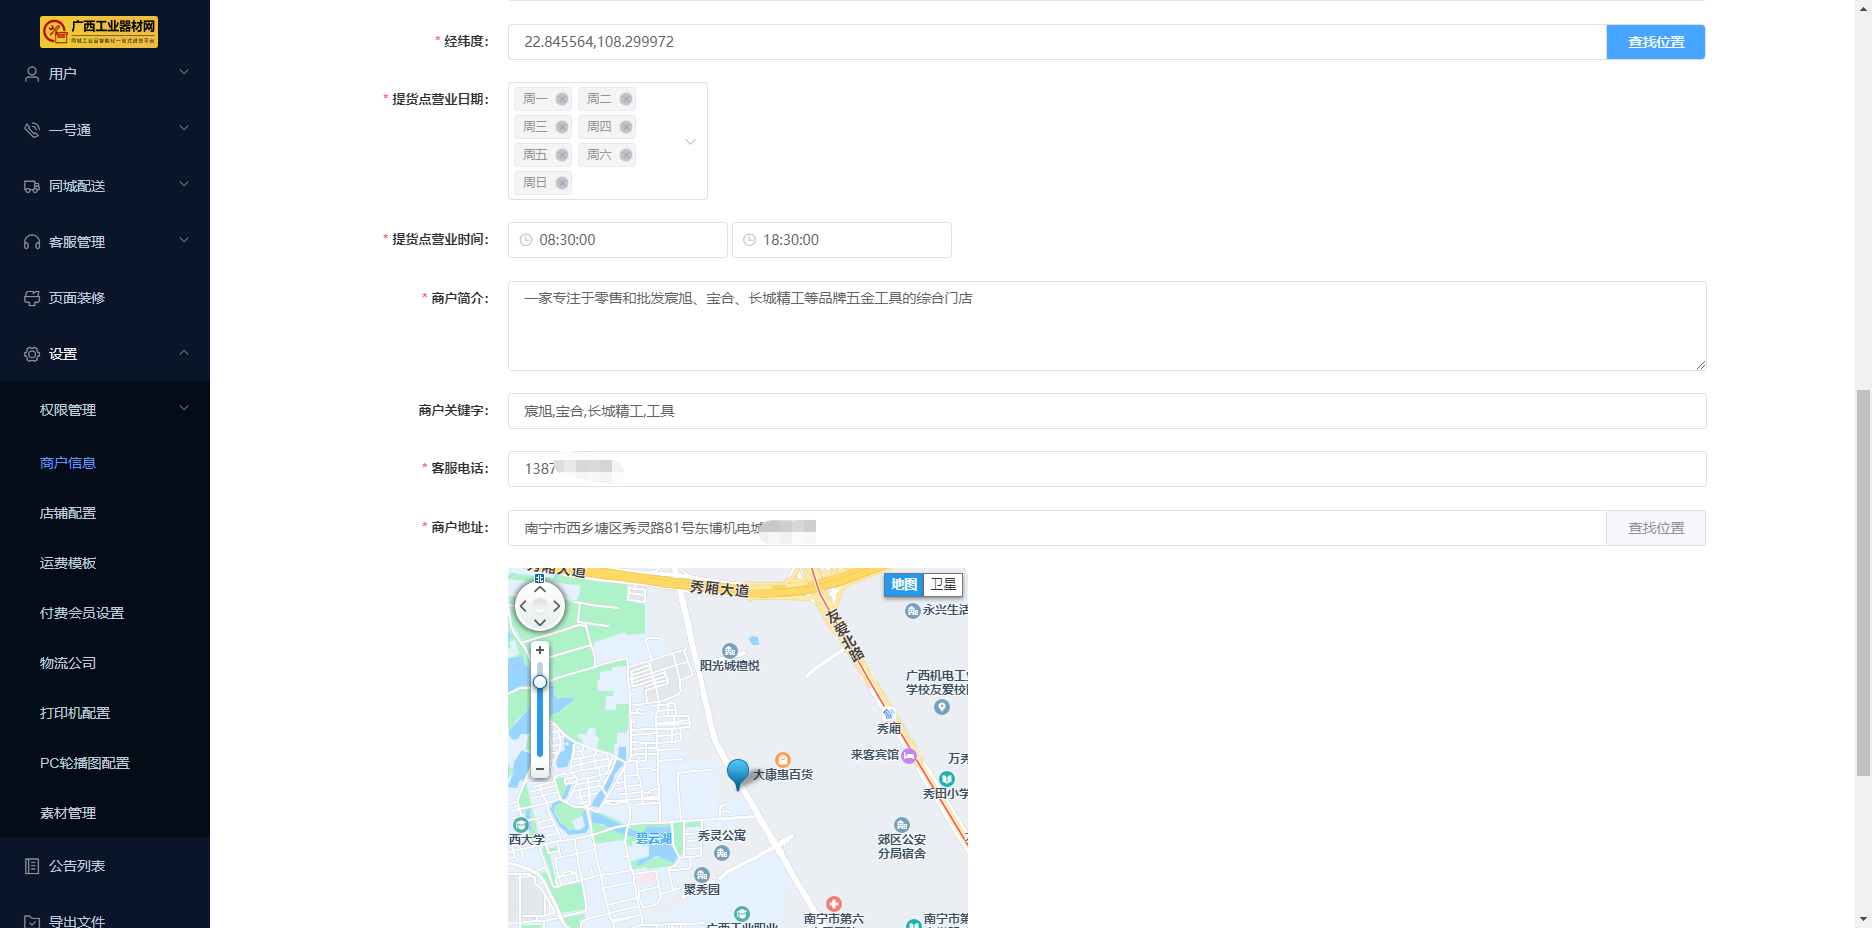
Task: Expand the 用户 sidebar menu
Action: pyautogui.click(x=105, y=73)
